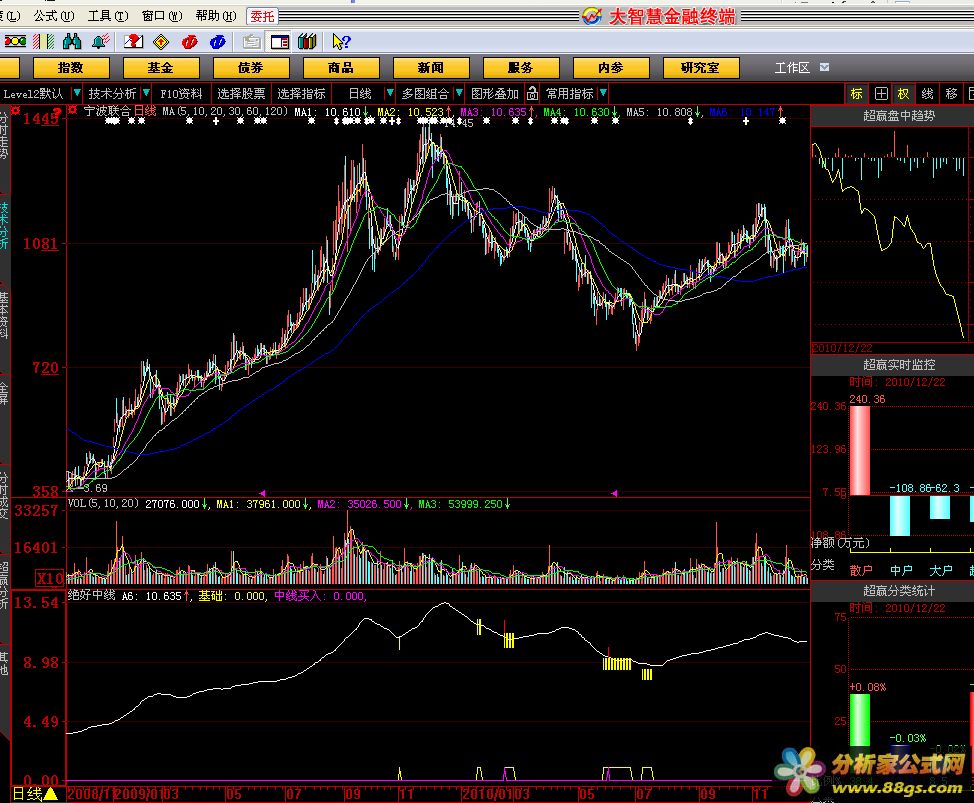The width and height of the screenshot is (974, 803).
Task: Click the 研究室 button
Action: tap(701, 68)
